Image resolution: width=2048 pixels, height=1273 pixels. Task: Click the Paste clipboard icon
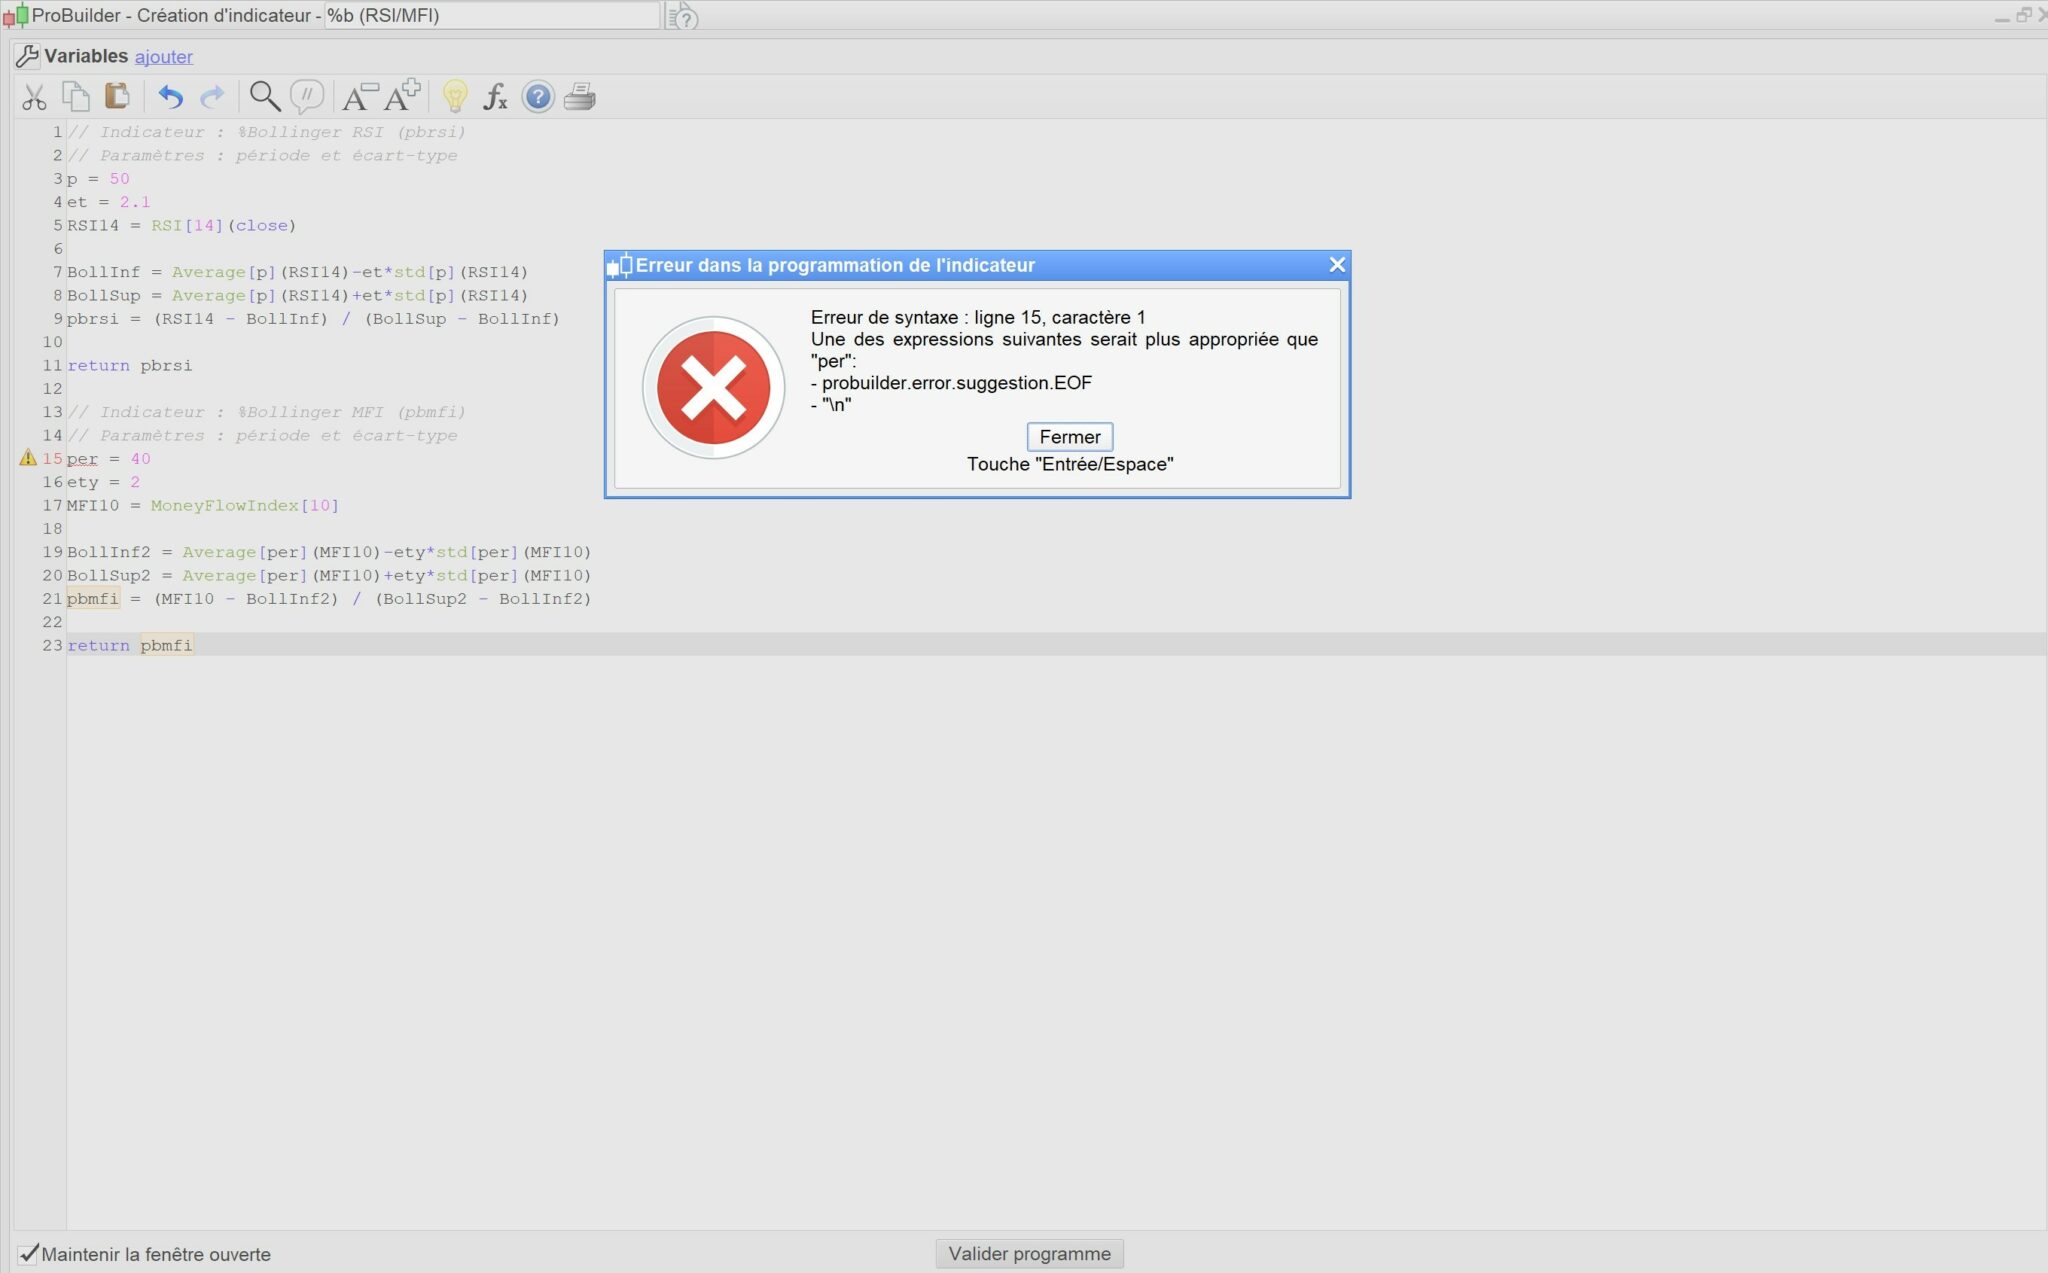117,96
